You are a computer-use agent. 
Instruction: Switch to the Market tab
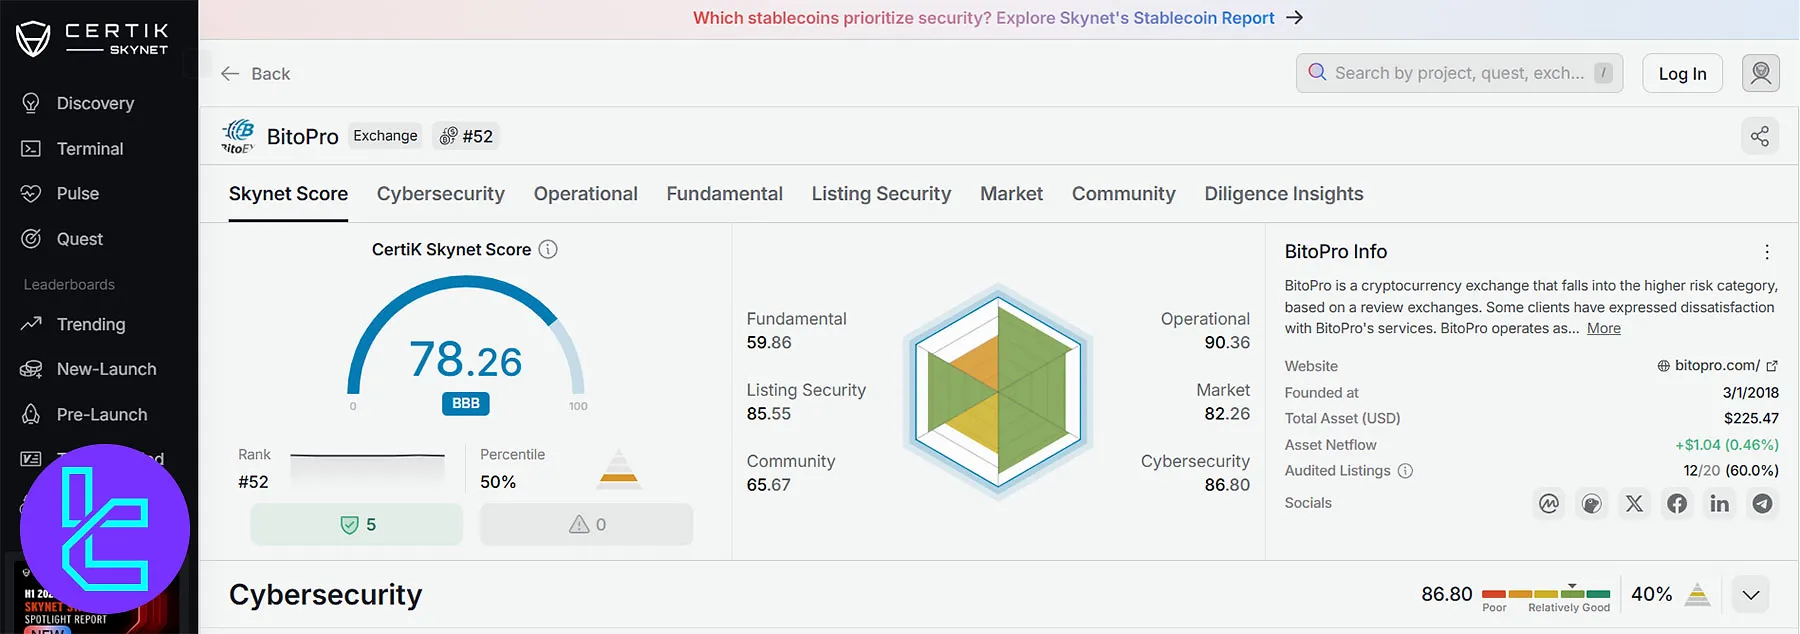point(1011,194)
